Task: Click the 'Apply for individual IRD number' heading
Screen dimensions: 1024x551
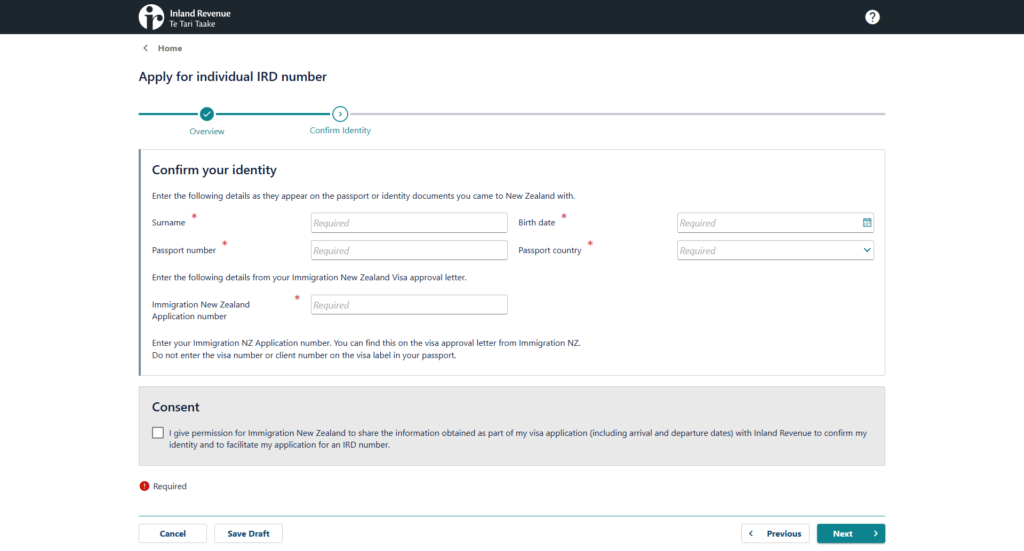Action: point(232,76)
